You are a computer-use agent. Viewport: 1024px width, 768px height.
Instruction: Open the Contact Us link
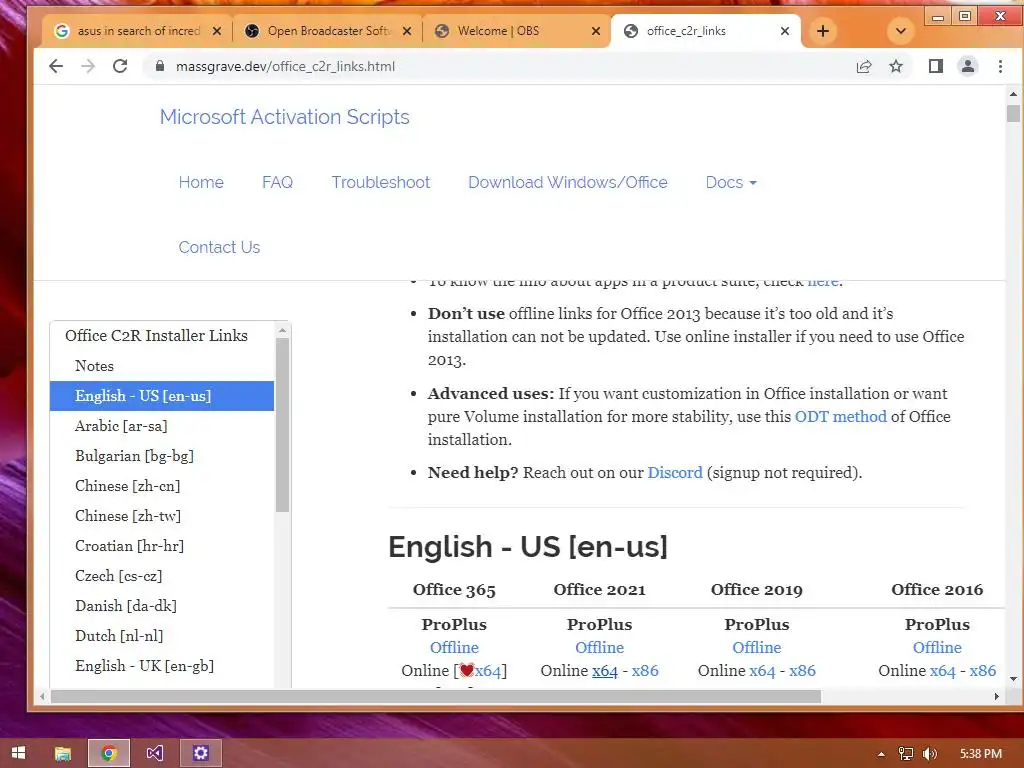click(x=219, y=247)
